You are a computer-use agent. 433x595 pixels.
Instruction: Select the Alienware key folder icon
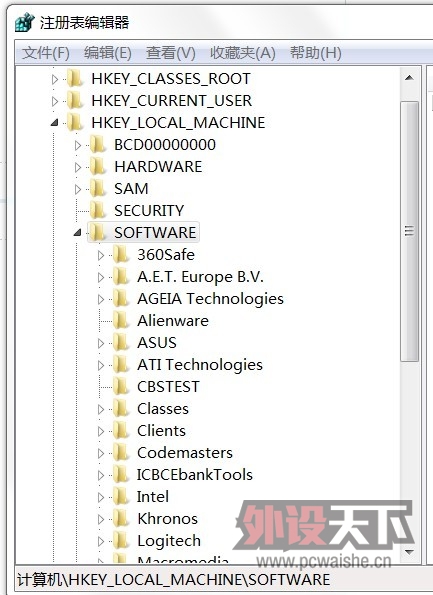pyautogui.click(x=121, y=320)
